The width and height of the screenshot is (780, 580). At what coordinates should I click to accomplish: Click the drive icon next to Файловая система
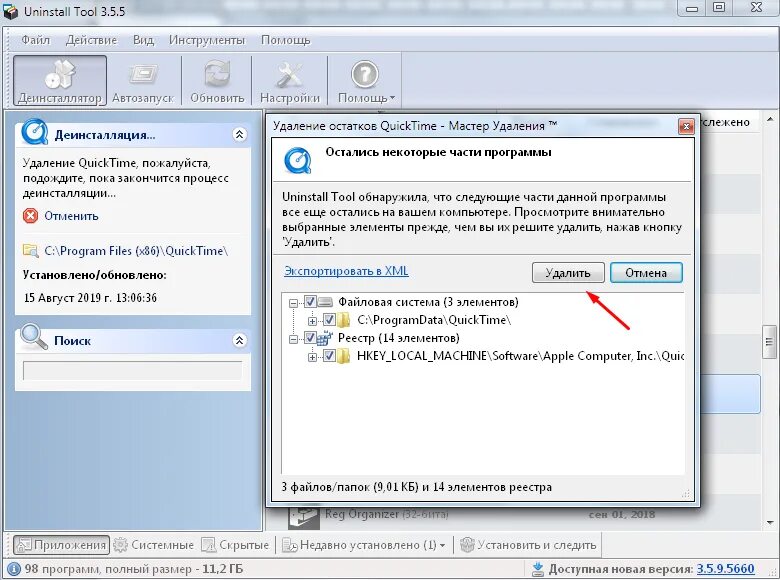point(325,302)
